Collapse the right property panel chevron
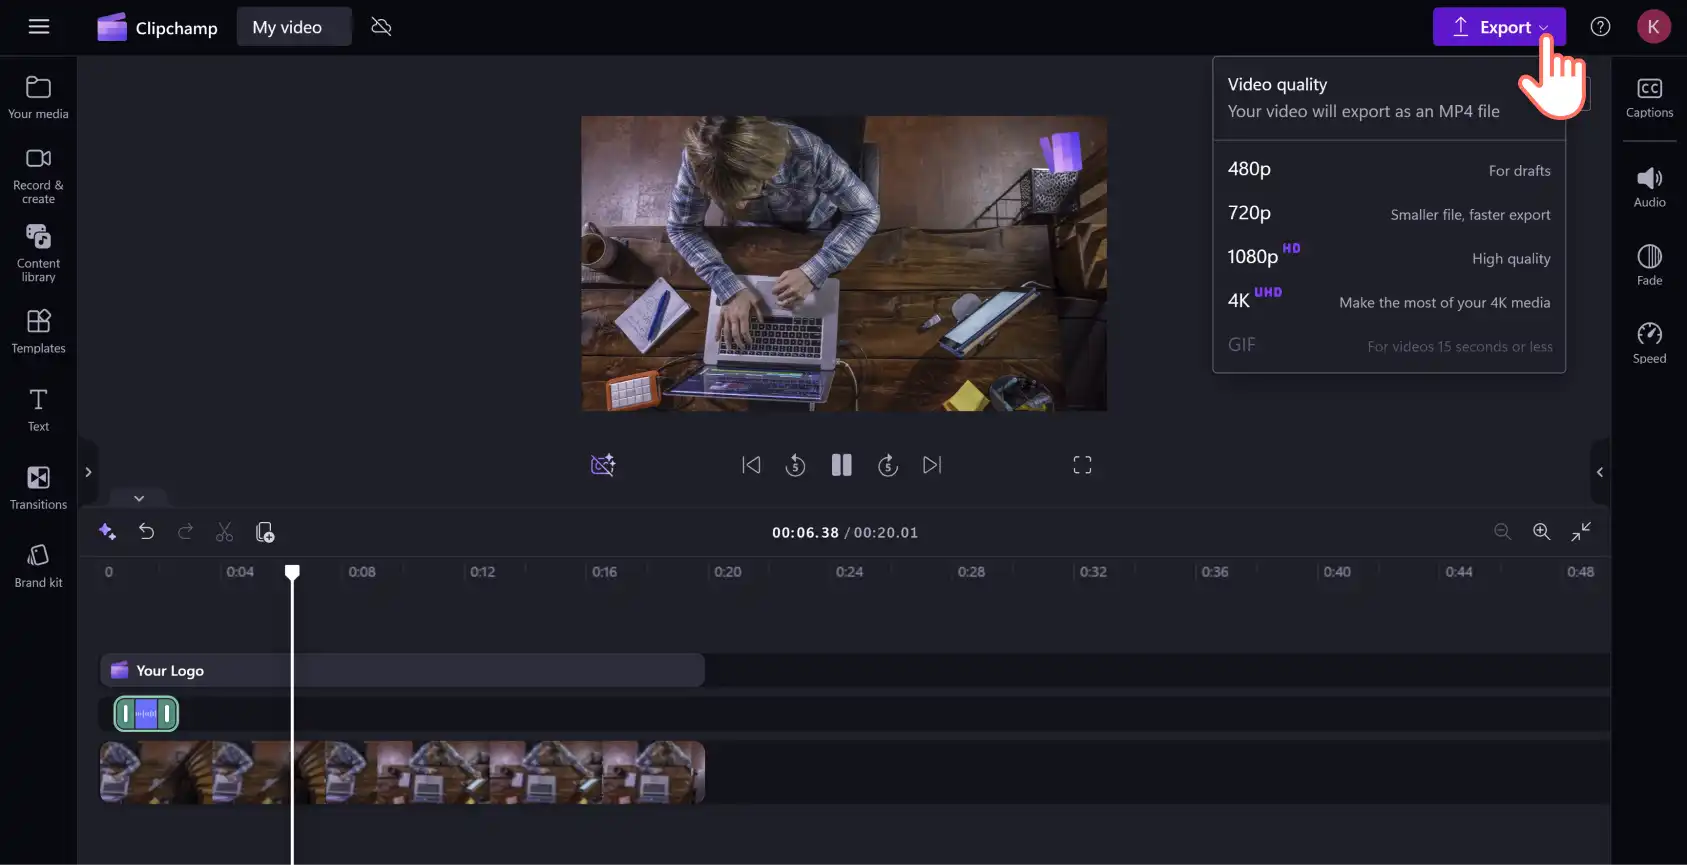The width and height of the screenshot is (1687, 865). pyautogui.click(x=1600, y=472)
